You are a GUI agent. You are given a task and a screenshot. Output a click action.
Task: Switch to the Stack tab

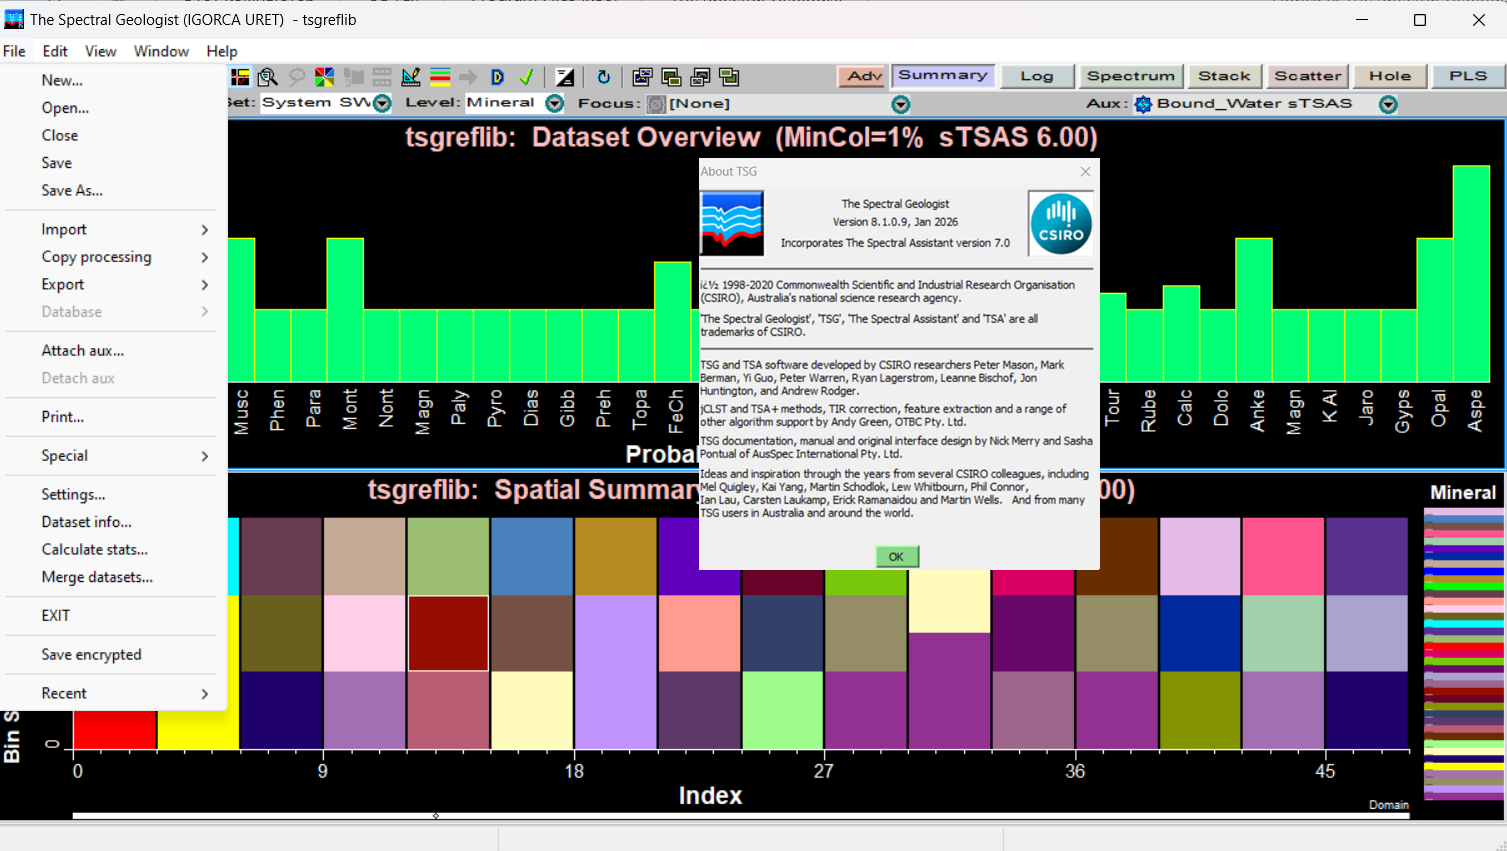coord(1225,76)
